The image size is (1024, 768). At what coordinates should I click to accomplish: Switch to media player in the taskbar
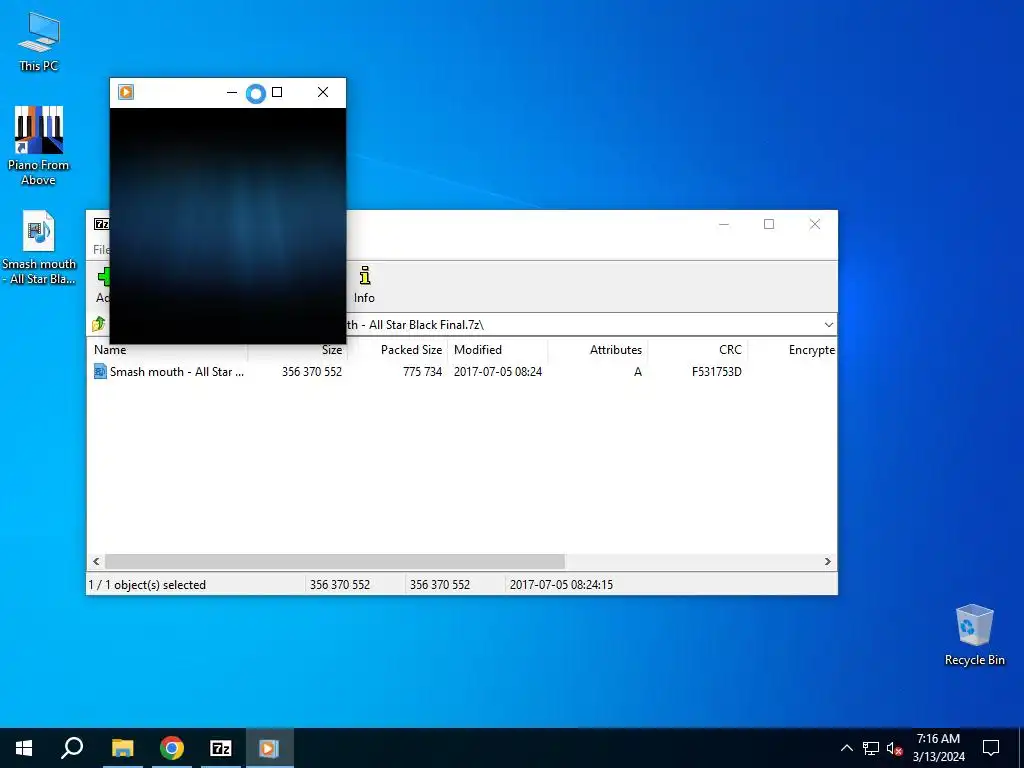coord(269,748)
